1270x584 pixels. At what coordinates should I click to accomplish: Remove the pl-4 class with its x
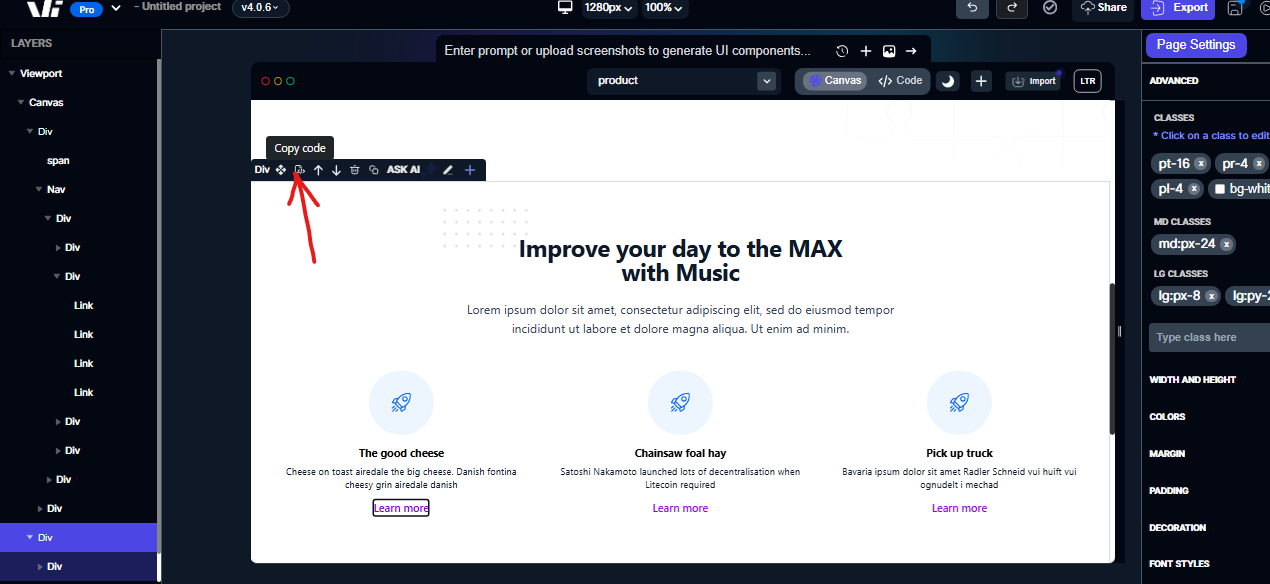[1194, 188]
